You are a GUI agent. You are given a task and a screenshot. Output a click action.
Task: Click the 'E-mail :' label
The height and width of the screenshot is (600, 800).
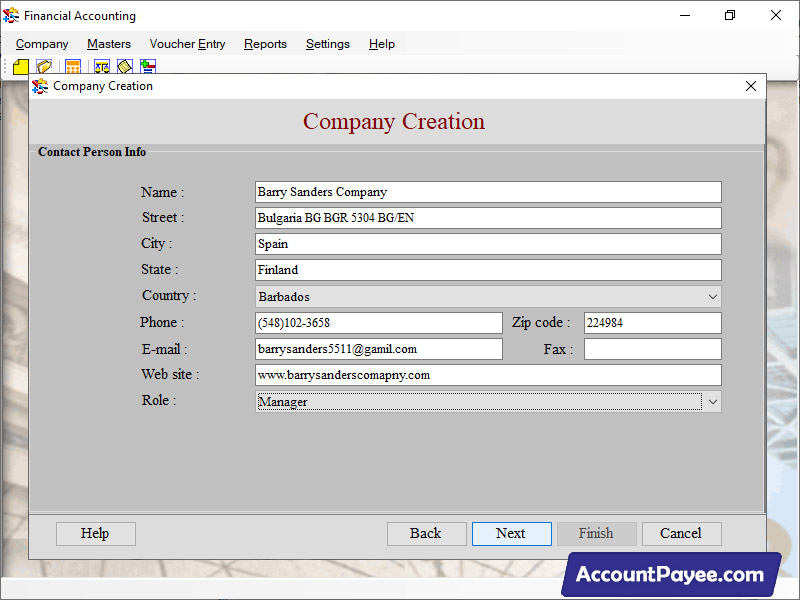(x=164, y=349)
